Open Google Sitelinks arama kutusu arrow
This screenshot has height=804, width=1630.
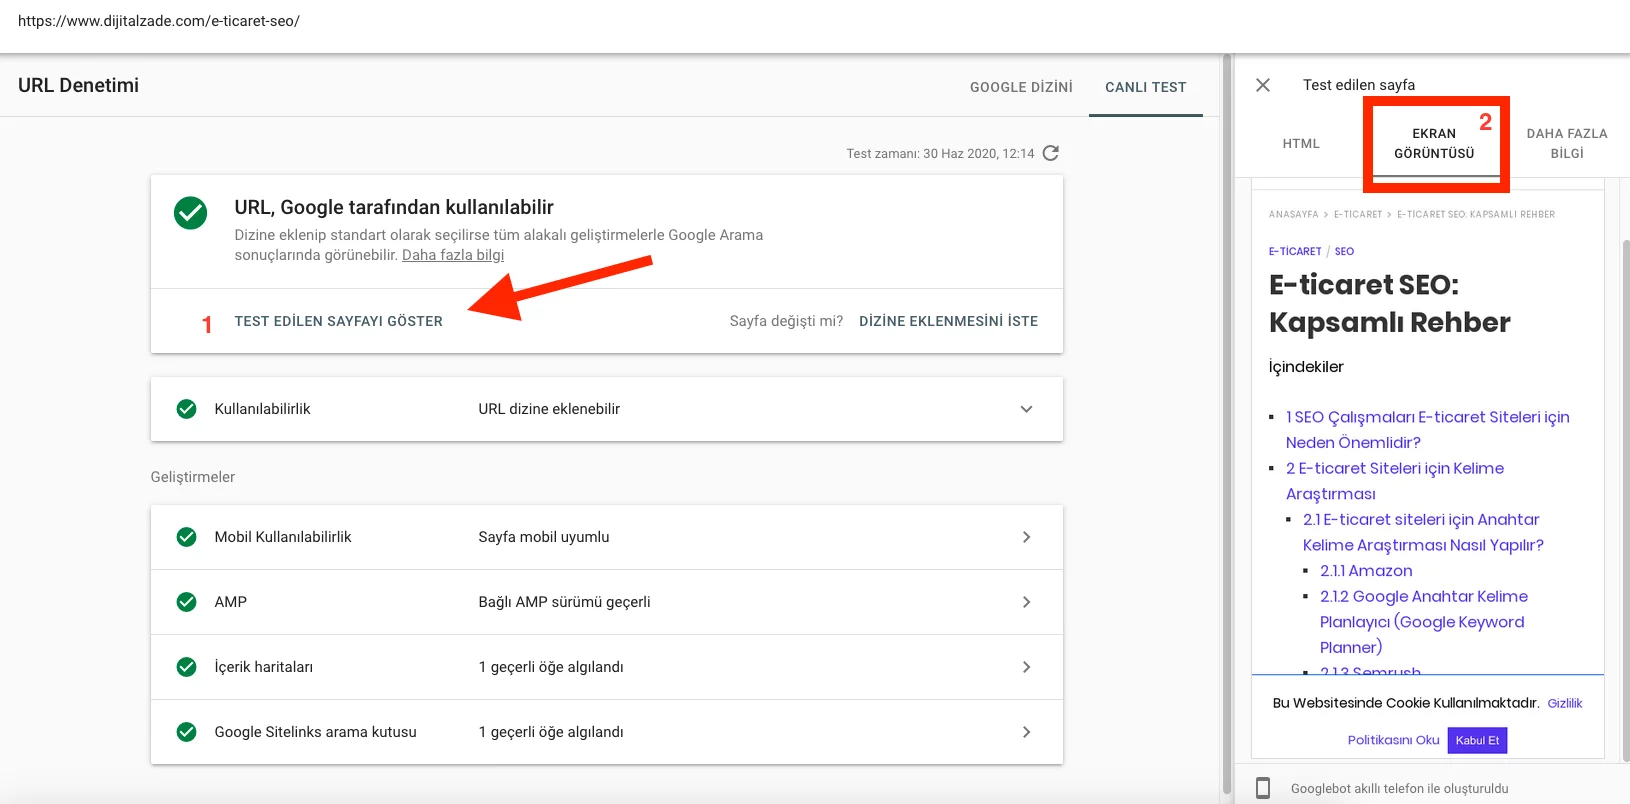pos(1026,732)
